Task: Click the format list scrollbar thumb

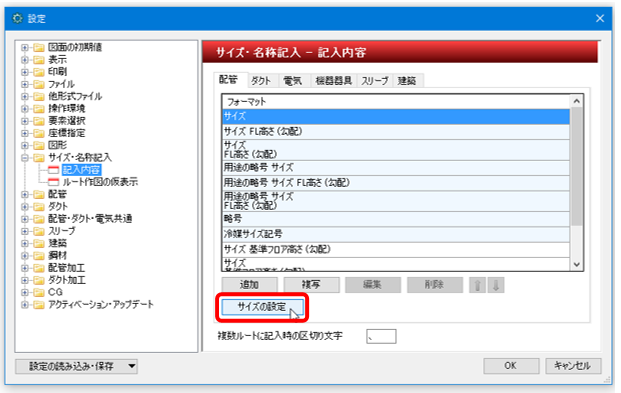Action: pyautogui.click(x=577, y=166)
